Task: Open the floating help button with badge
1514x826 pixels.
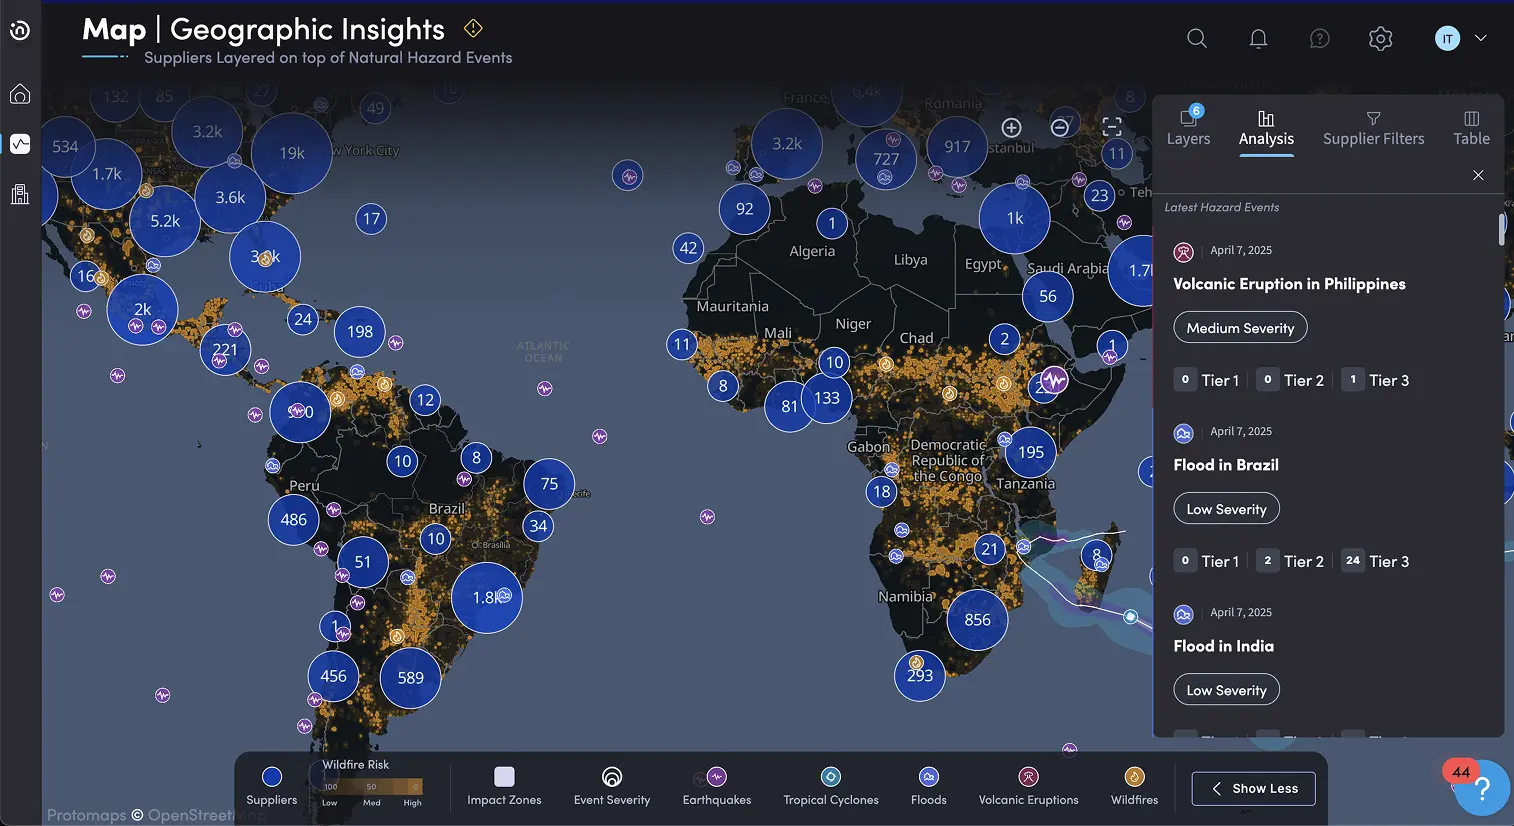Action: tap(1481, 788)
